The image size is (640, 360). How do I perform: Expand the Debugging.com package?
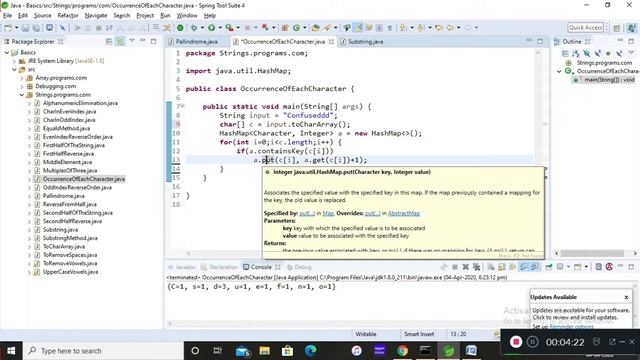(x=22, y=86)
